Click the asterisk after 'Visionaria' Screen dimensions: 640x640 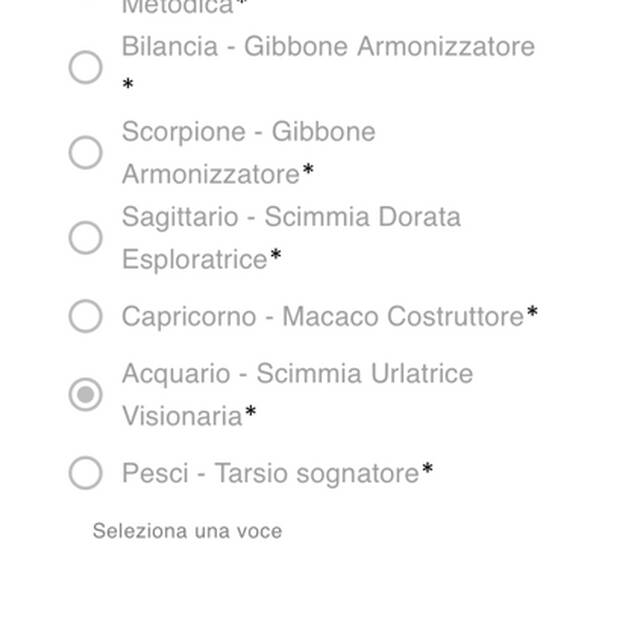click(251, 414)
